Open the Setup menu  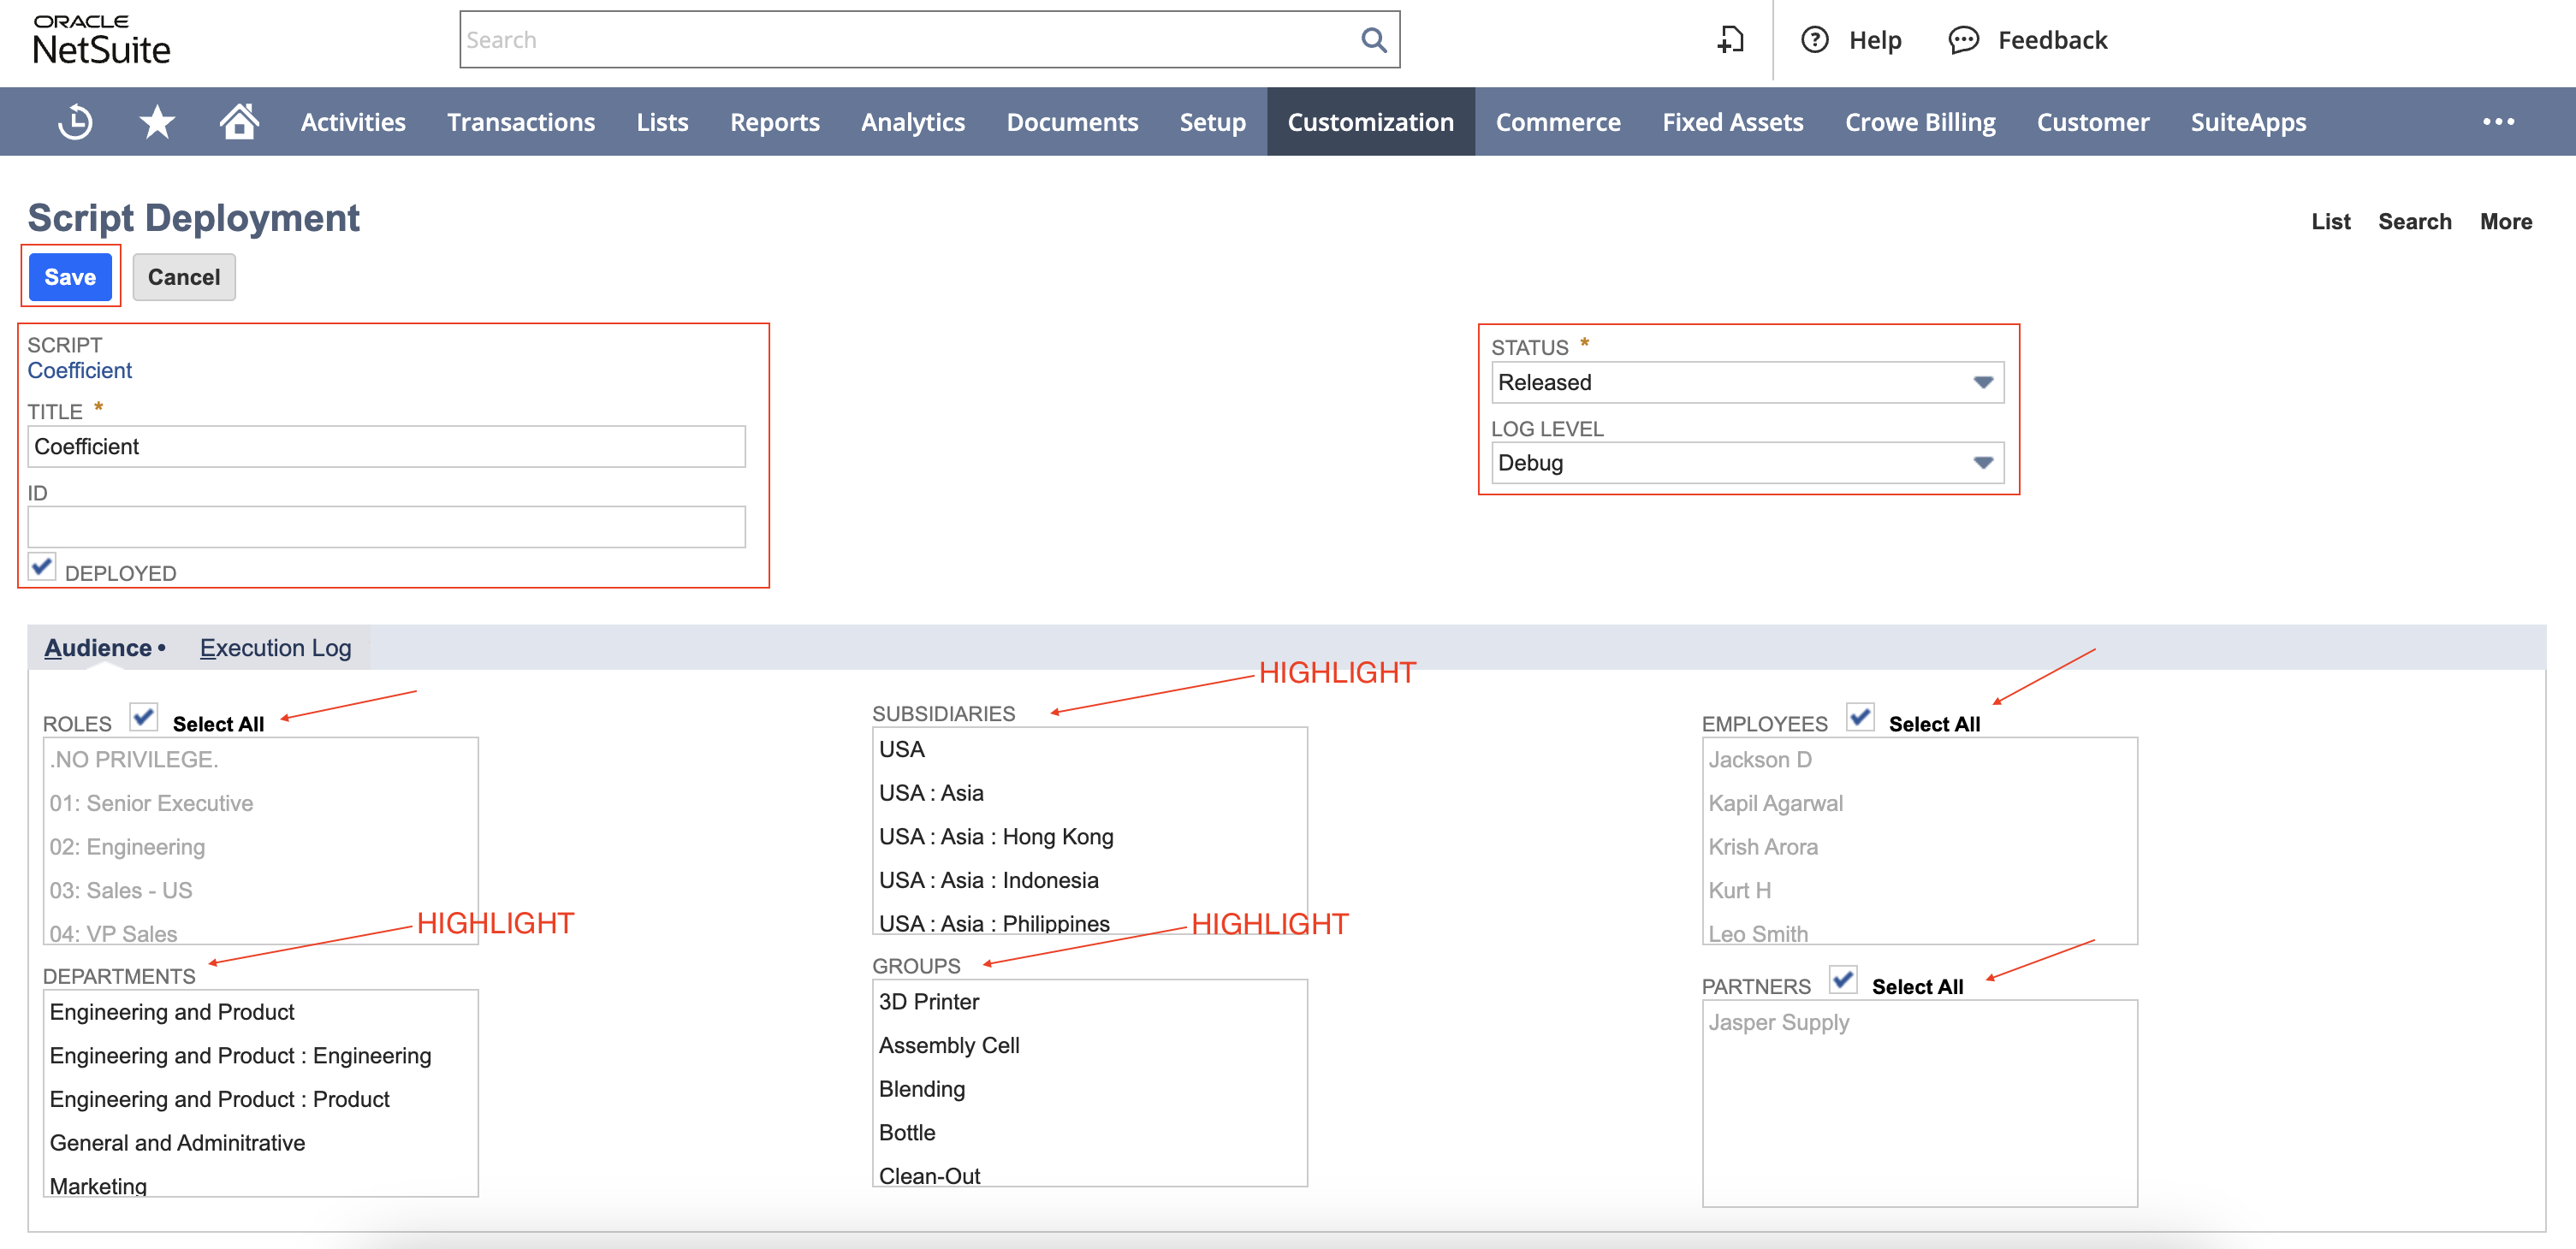(x=1212, y=122)
